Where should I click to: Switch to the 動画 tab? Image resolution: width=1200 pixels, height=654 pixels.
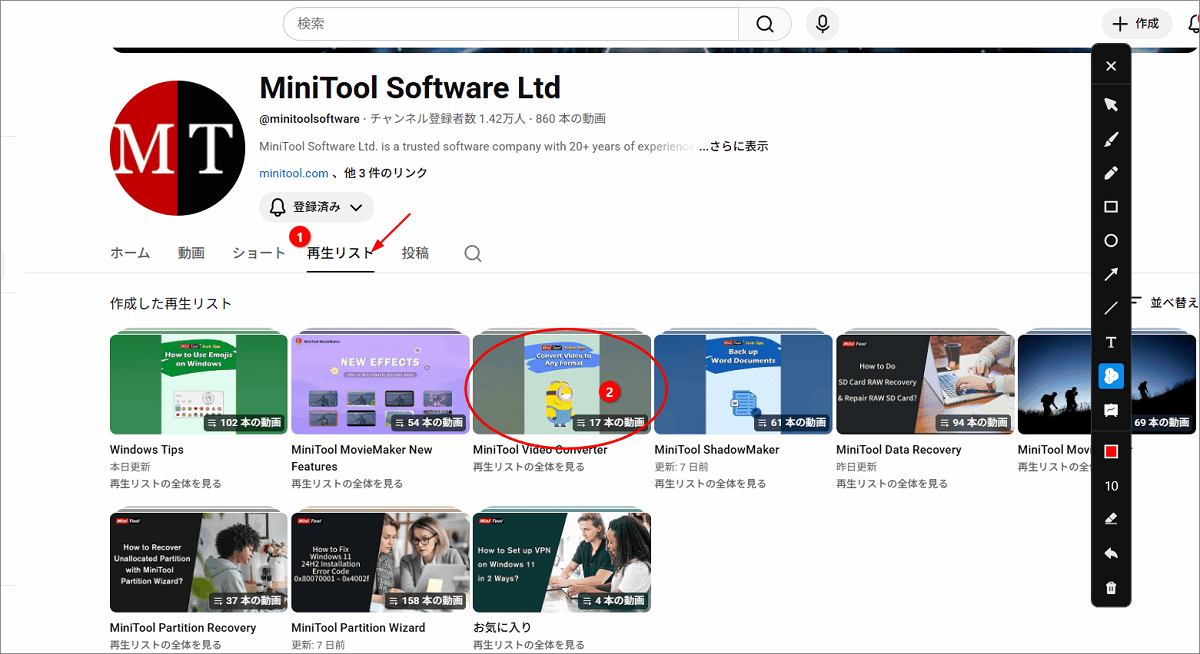click(x=191, y=253)
